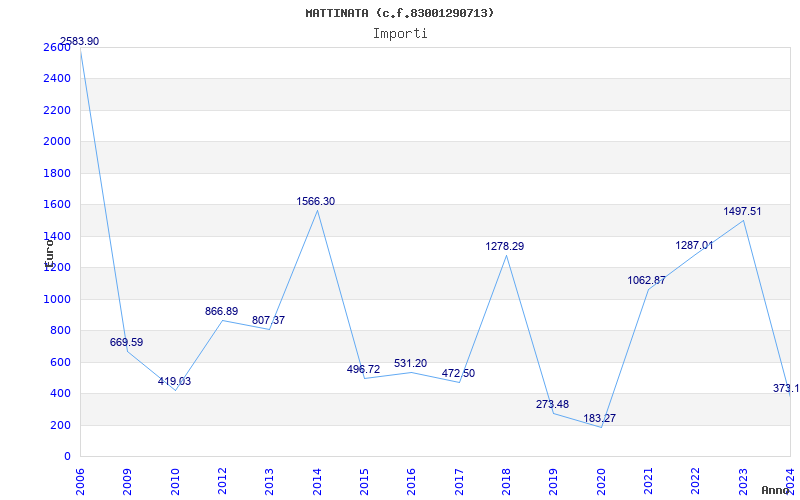The width and height of the screenshot is (800, 500).
Task: Click the 2400 y-axis tick label
Action: (x=57, y=79)
